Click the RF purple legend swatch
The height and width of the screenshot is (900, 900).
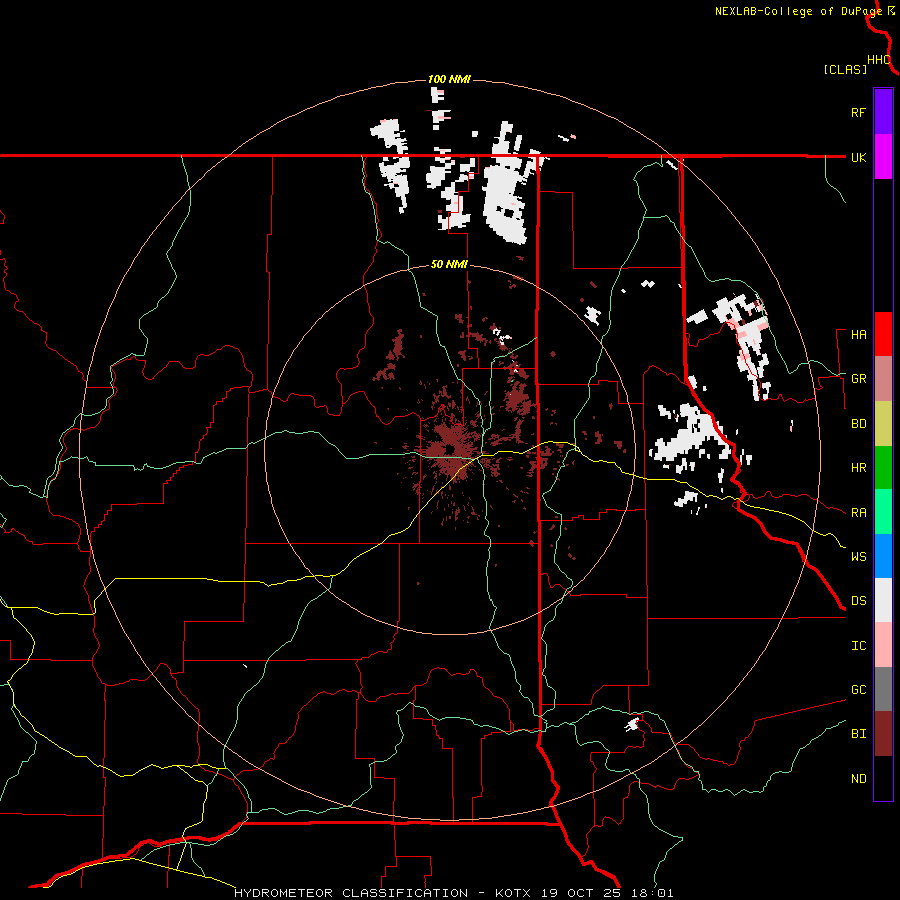pyautogui.click(x=883, y=112)
